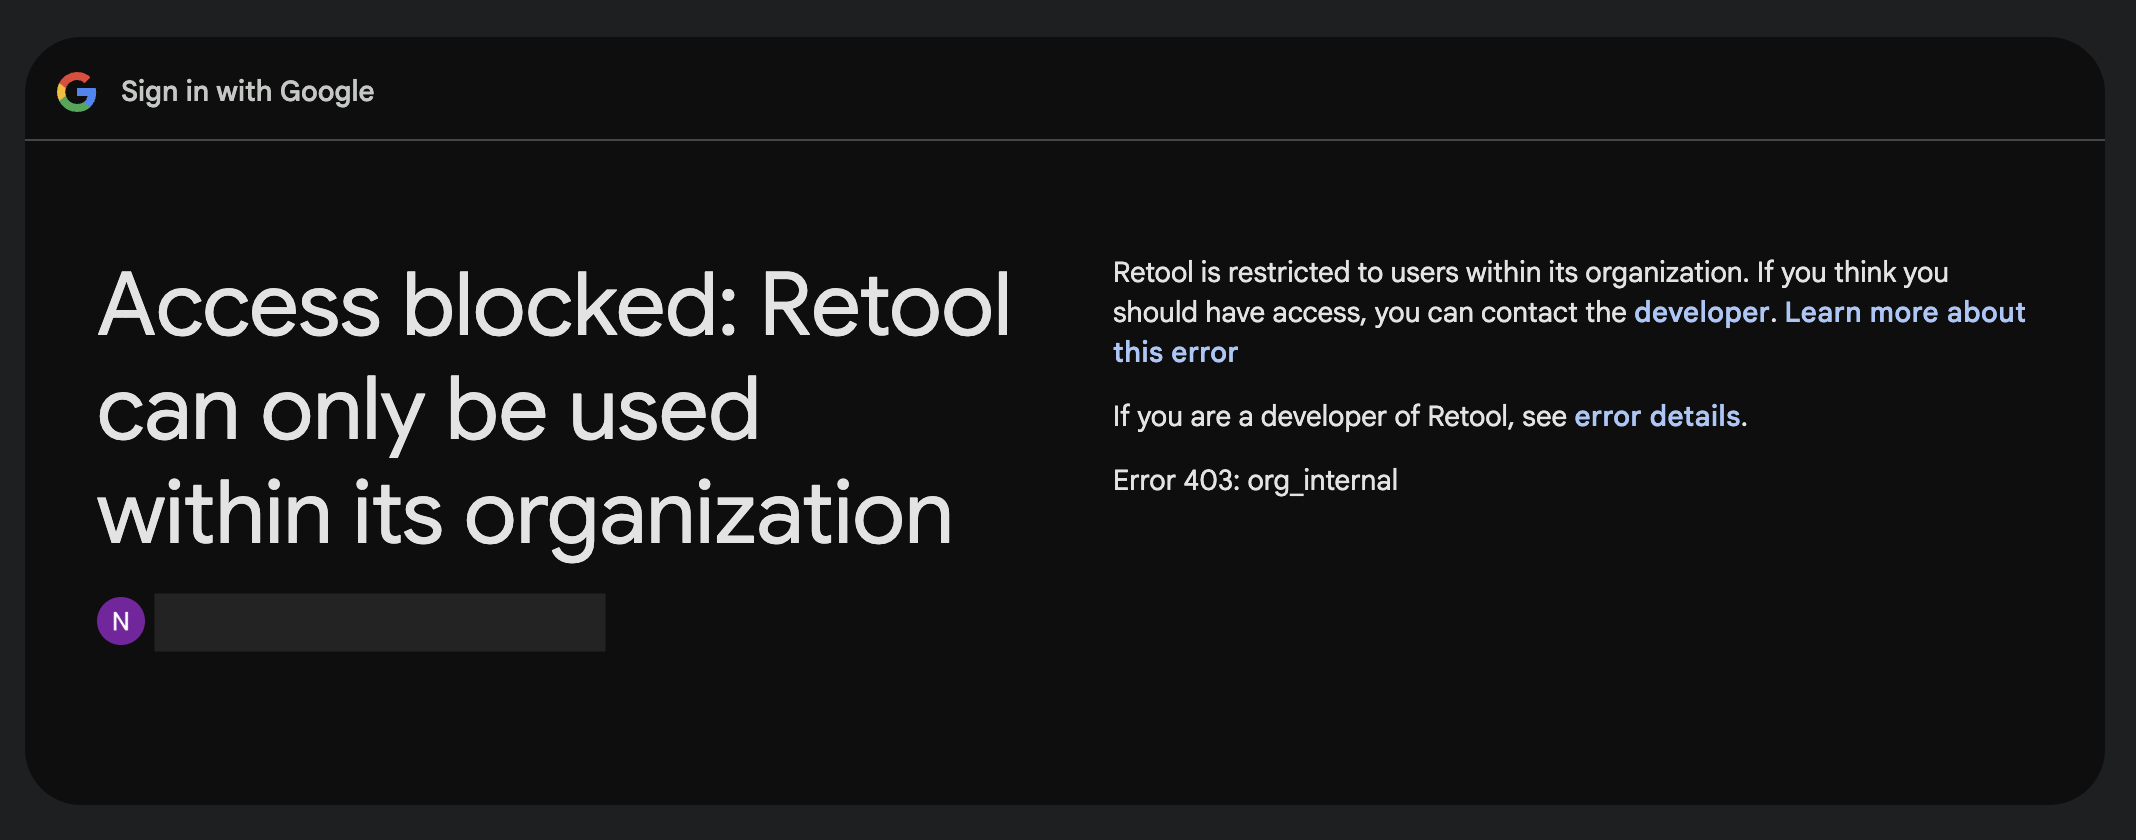This screenshot has height=840, width=2136.
Task: Click the "can only be used" heading line
Action: click(x=428, y=410)
